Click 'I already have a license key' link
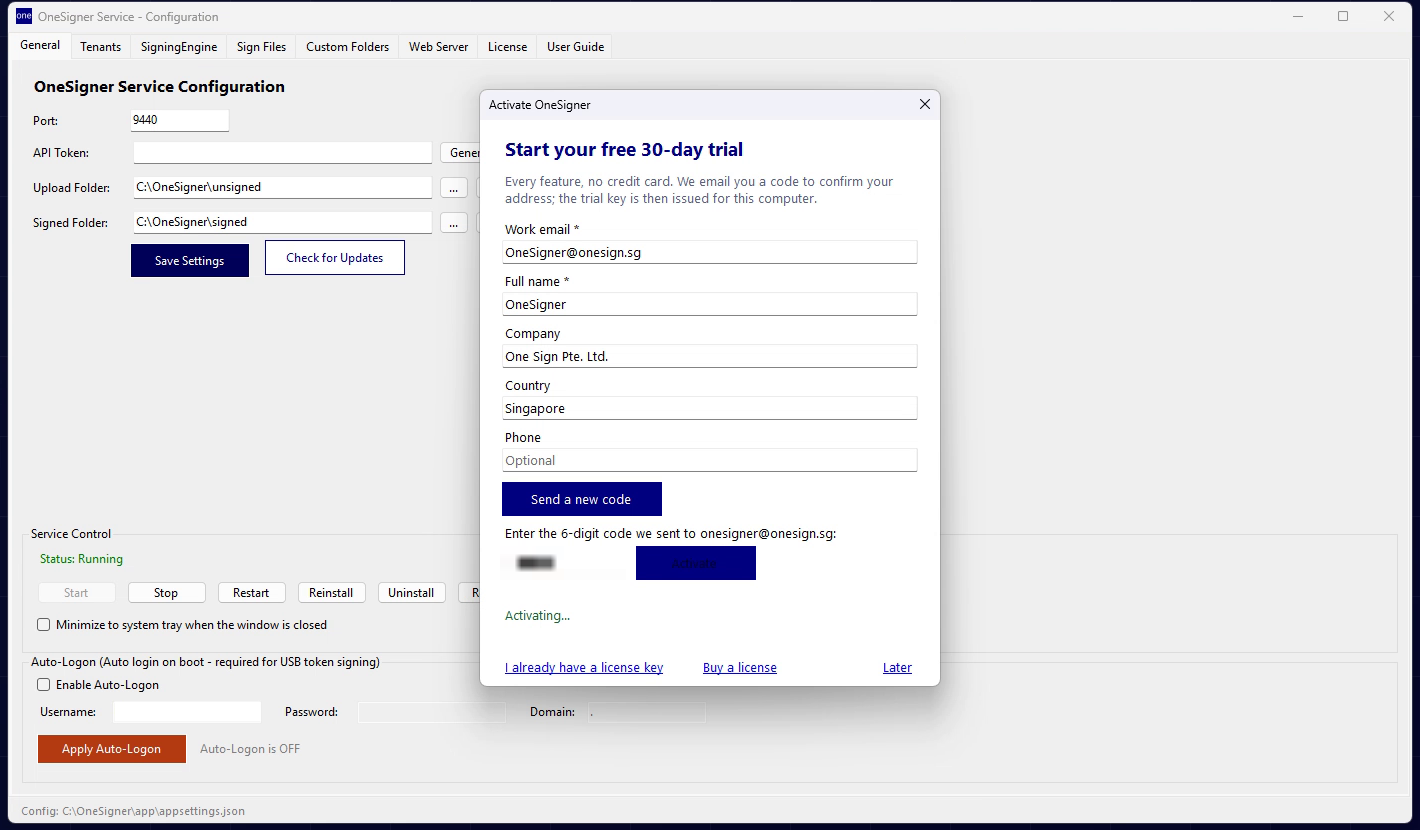Viewport: 1420px width, 830px height. point(584,668)
